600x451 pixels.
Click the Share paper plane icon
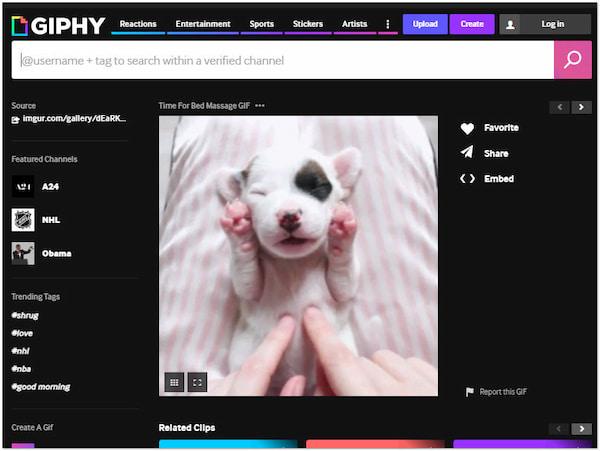click(467, 152)
